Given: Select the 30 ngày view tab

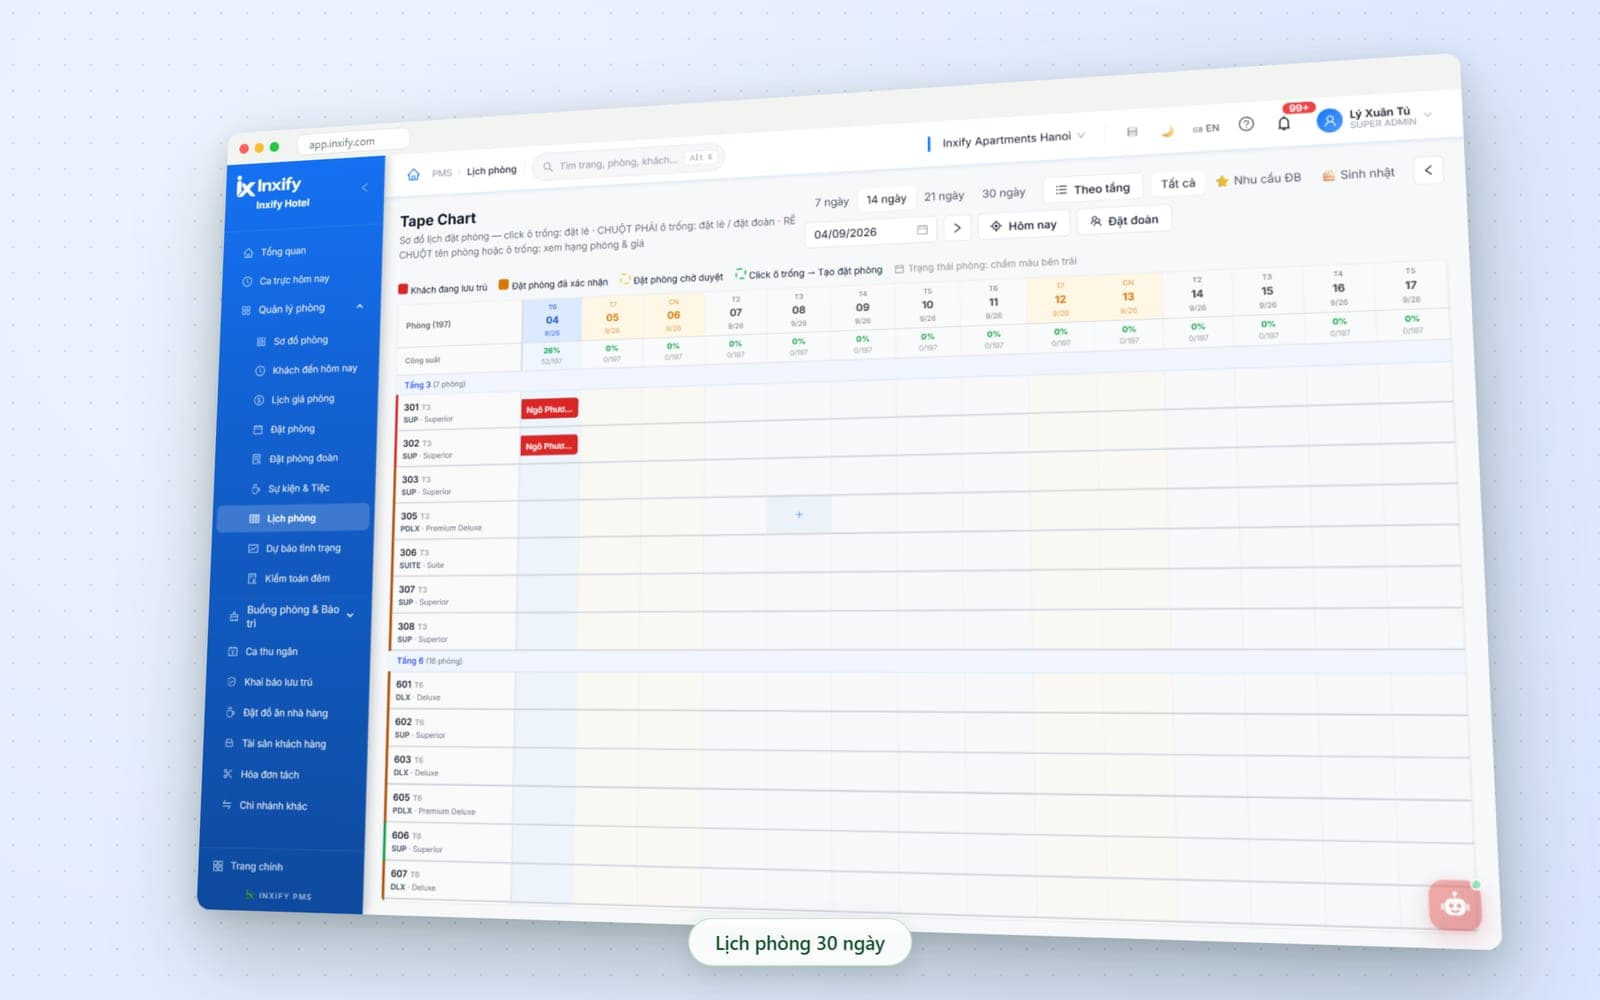Looking at the screenshot, I should pyautogui.click(x=1003, y=193).
